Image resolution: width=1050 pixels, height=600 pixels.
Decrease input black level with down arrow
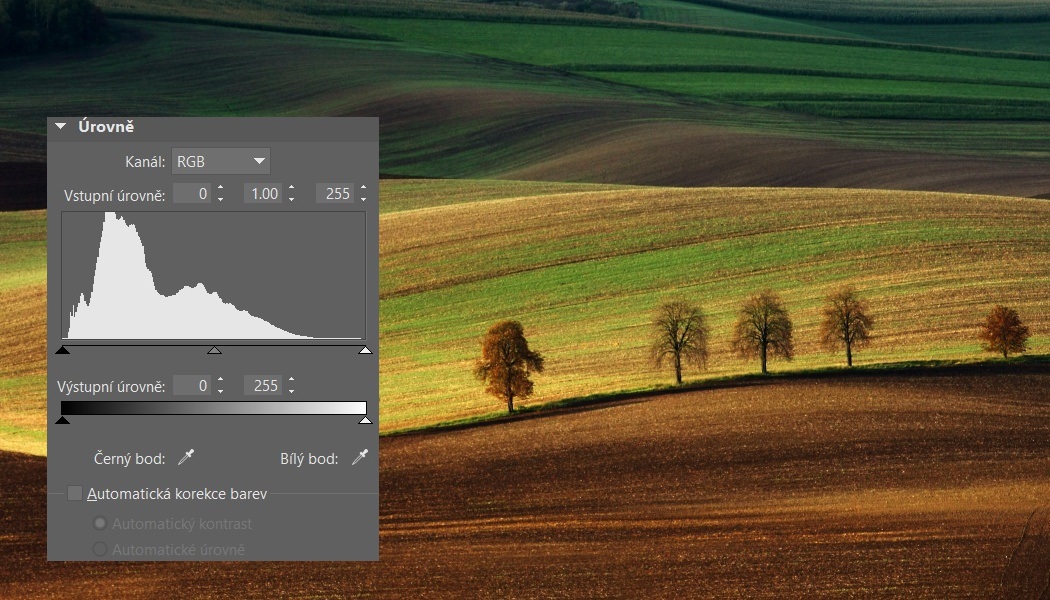[x=220, y=199]
